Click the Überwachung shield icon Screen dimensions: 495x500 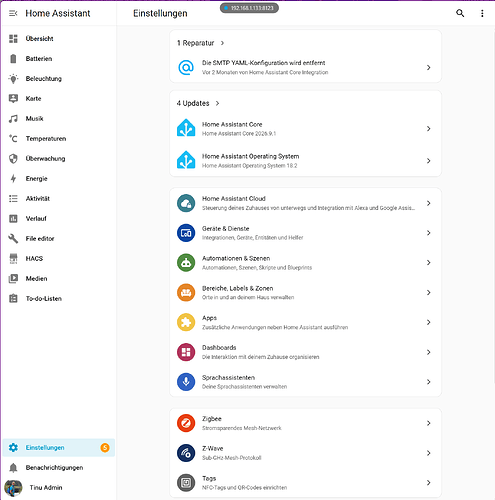click(x=13, y=159)
